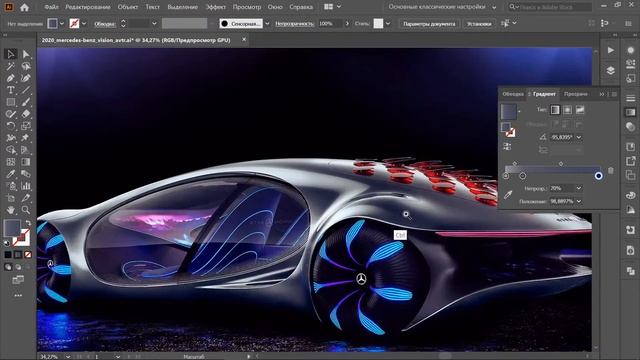The height and width of the screenshot is (360, 640).
Task: Choose the Lasso tool
Action: click(x=26, y=66)
